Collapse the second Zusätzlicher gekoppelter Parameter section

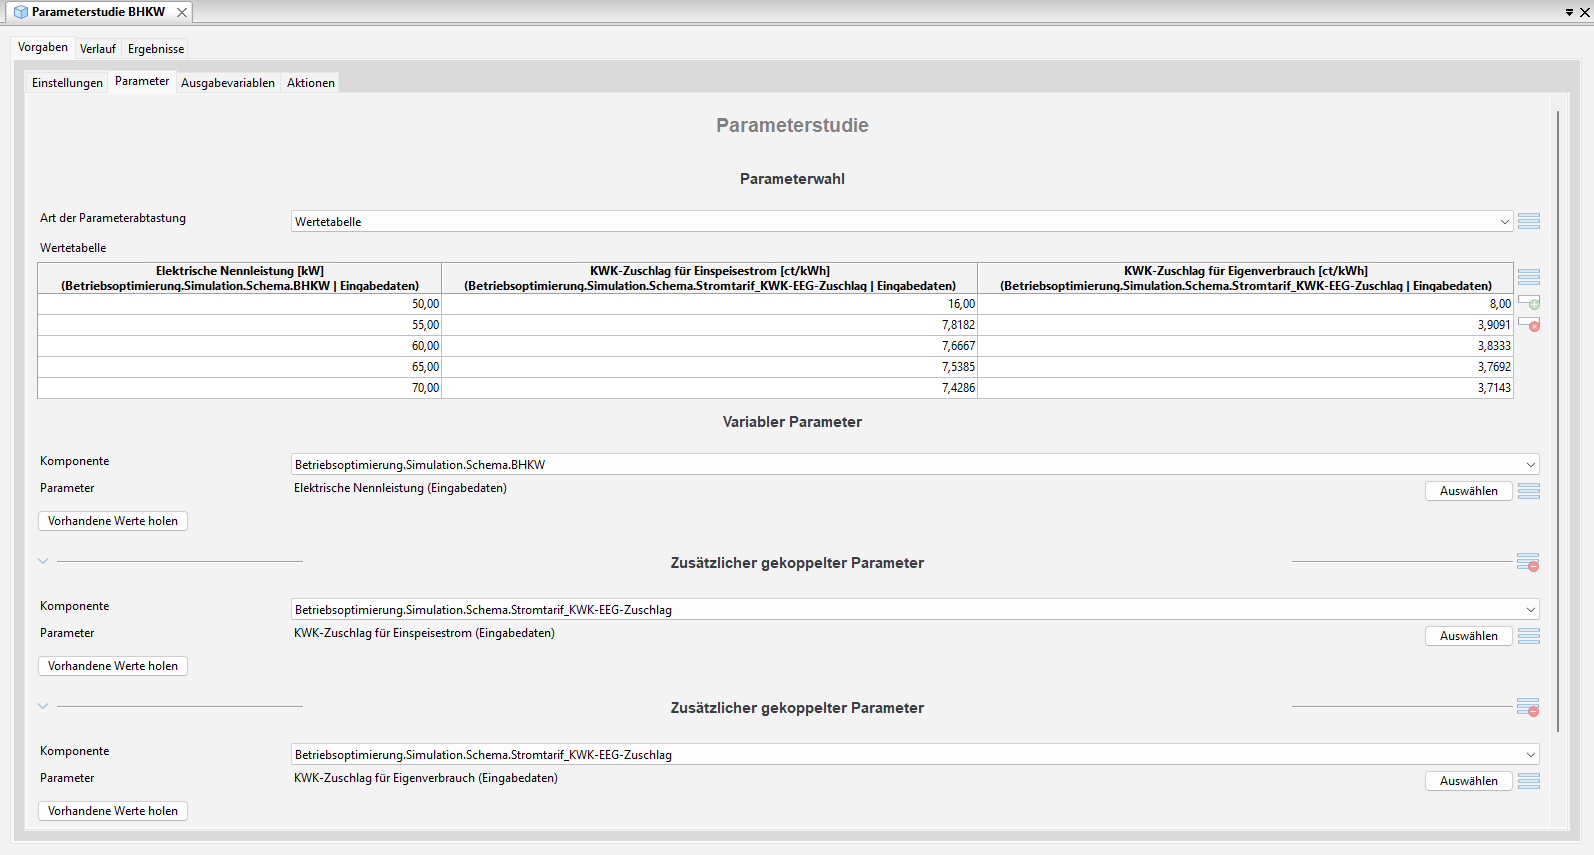[43, 707]
